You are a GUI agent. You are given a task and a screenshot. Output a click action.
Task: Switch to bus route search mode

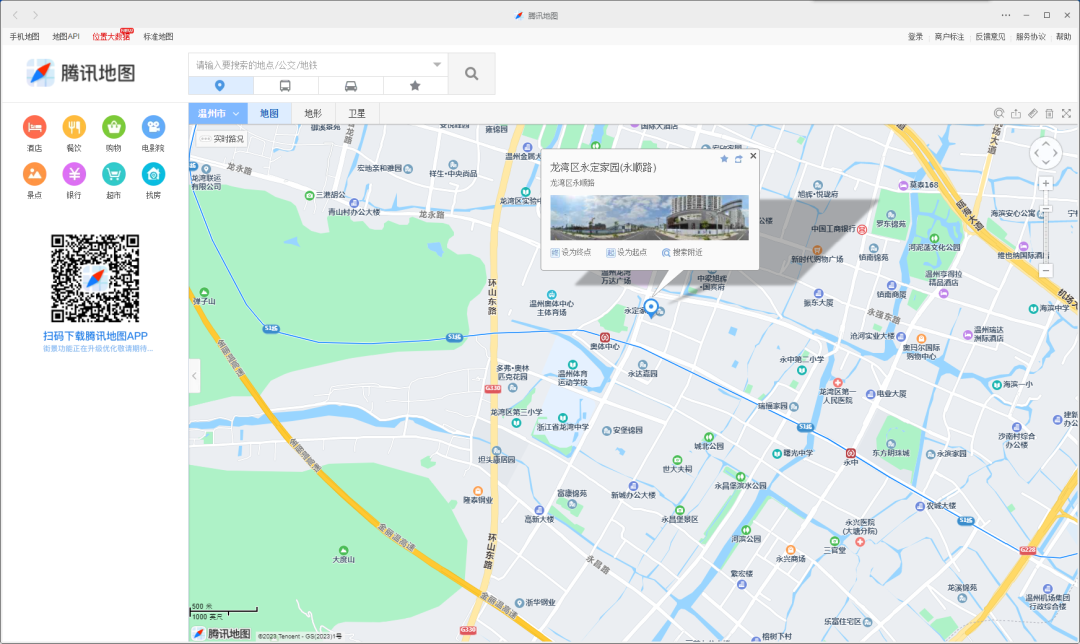[285, 85]
